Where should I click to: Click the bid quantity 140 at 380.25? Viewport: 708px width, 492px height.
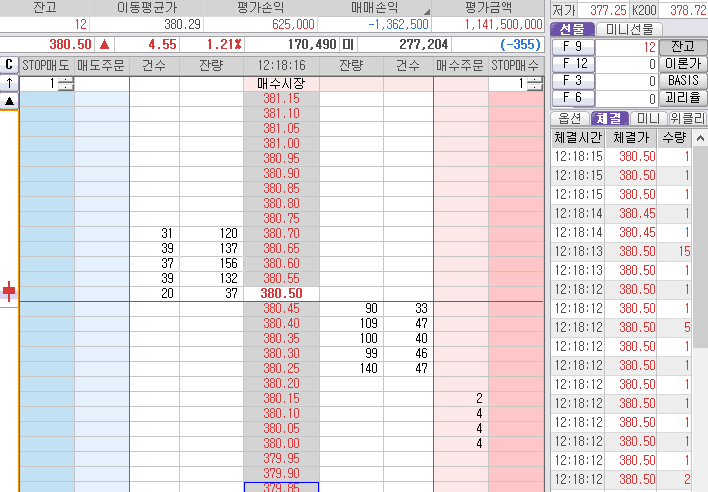[x=351, y=368]
